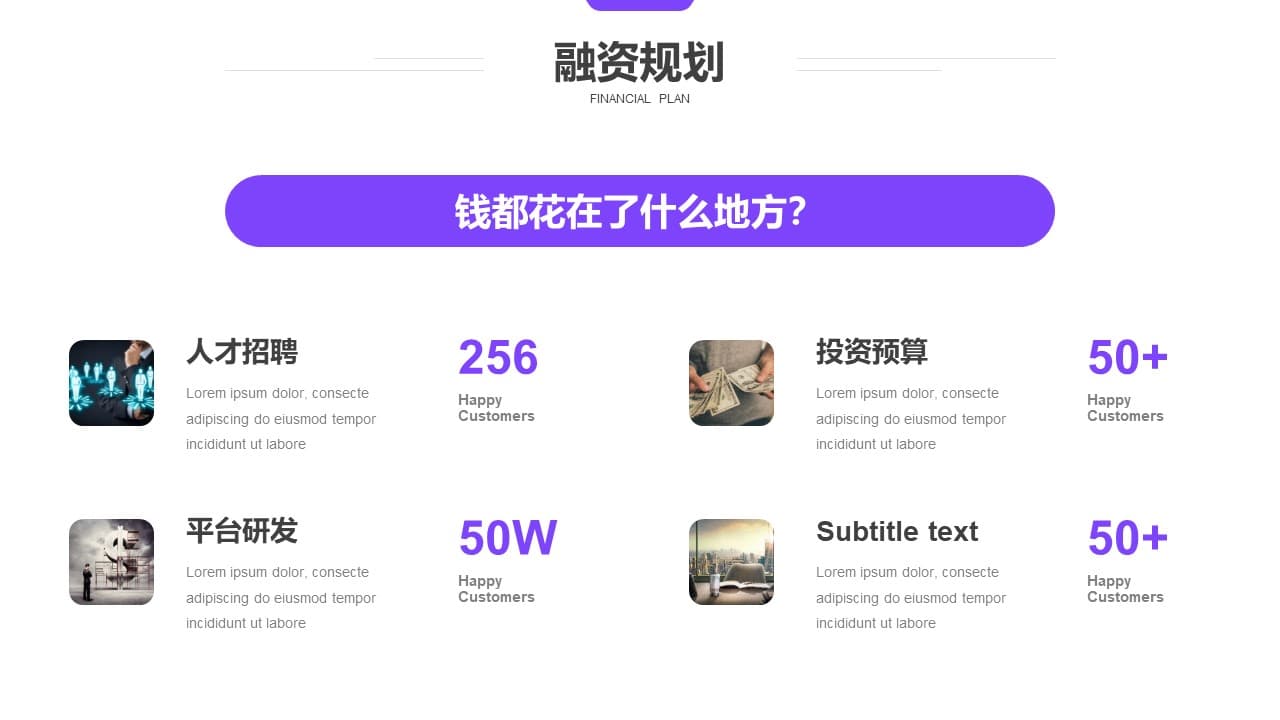The height and width of the screenshot is (720, 1280).
Task: Select the subtitle FINANCIAL PLAN
Action: [640, 99]
